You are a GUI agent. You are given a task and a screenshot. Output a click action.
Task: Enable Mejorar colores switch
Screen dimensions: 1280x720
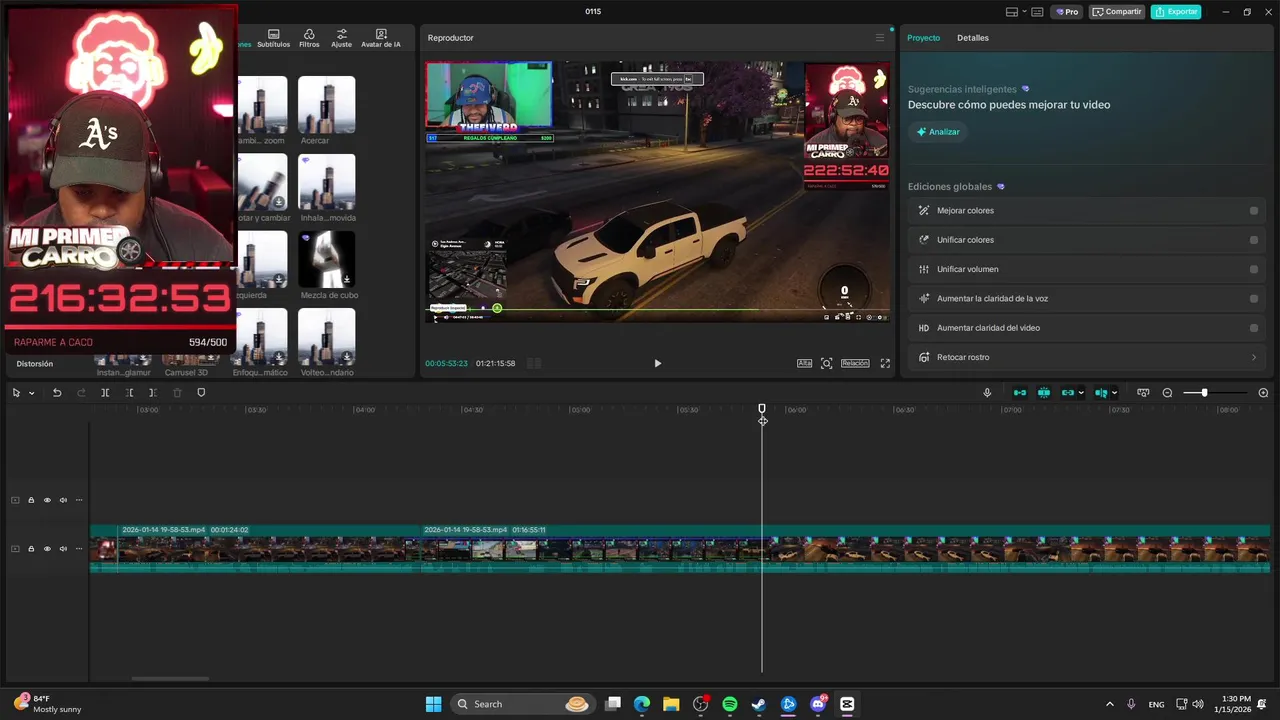coord(1254,211)
